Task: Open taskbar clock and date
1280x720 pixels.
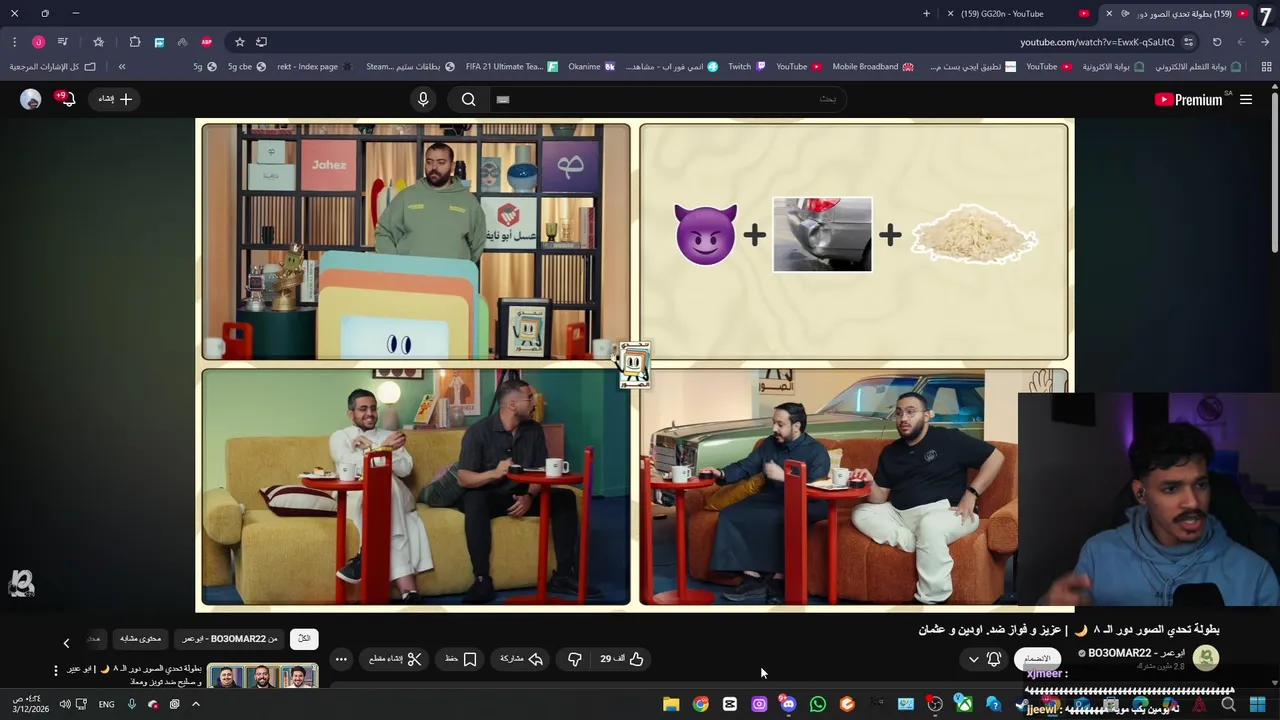Action: tap(30, 704)
